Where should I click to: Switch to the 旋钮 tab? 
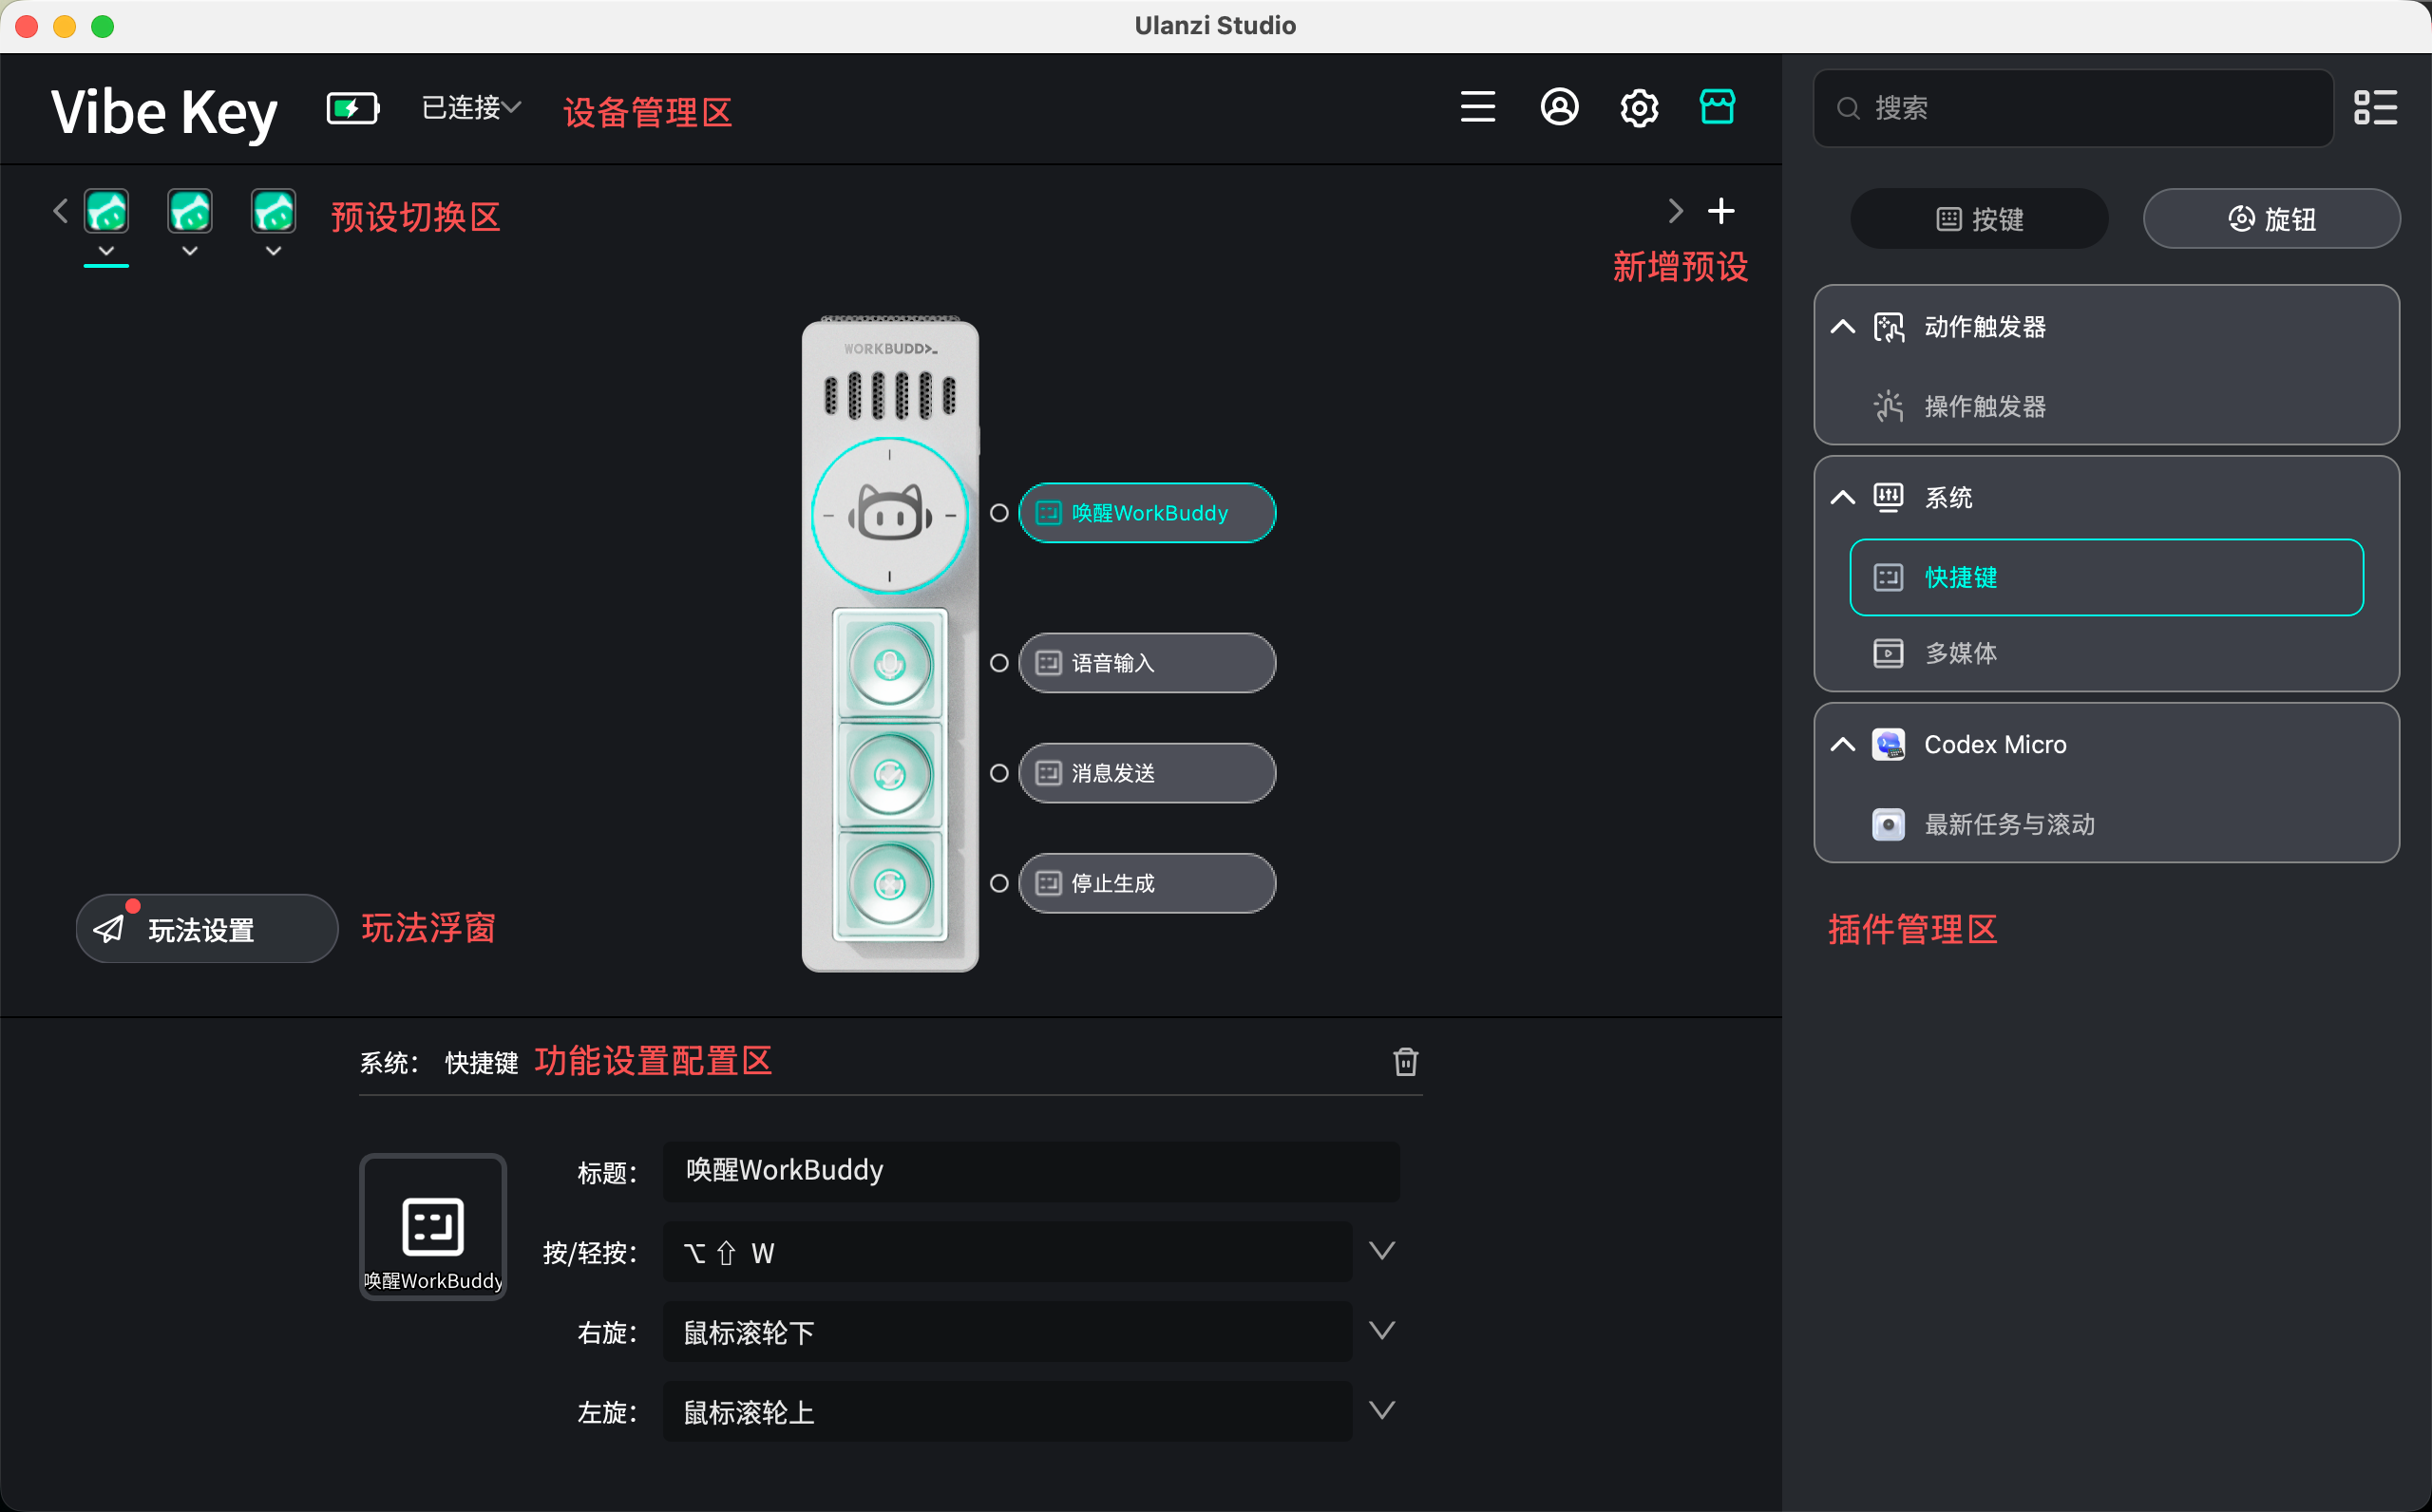click(2271, 219)
